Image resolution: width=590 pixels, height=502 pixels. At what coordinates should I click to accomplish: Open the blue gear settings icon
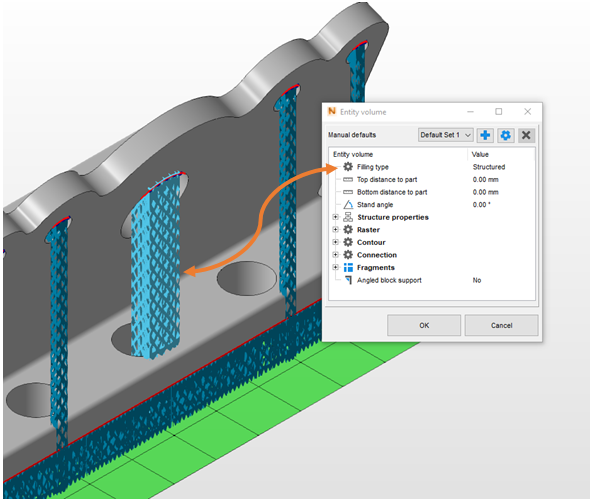[x=505, y=135]
